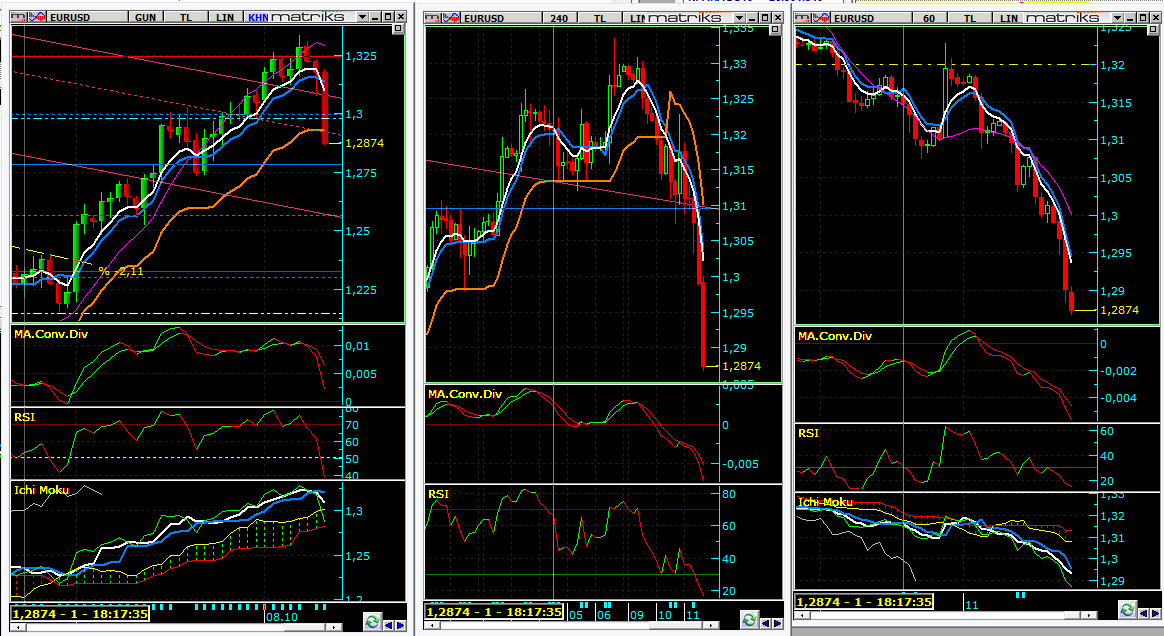Viewport: 1164px width, 636px height.
Task: Toggle the small square box atop the 240 price chart
Action: (x=775, y=29)
